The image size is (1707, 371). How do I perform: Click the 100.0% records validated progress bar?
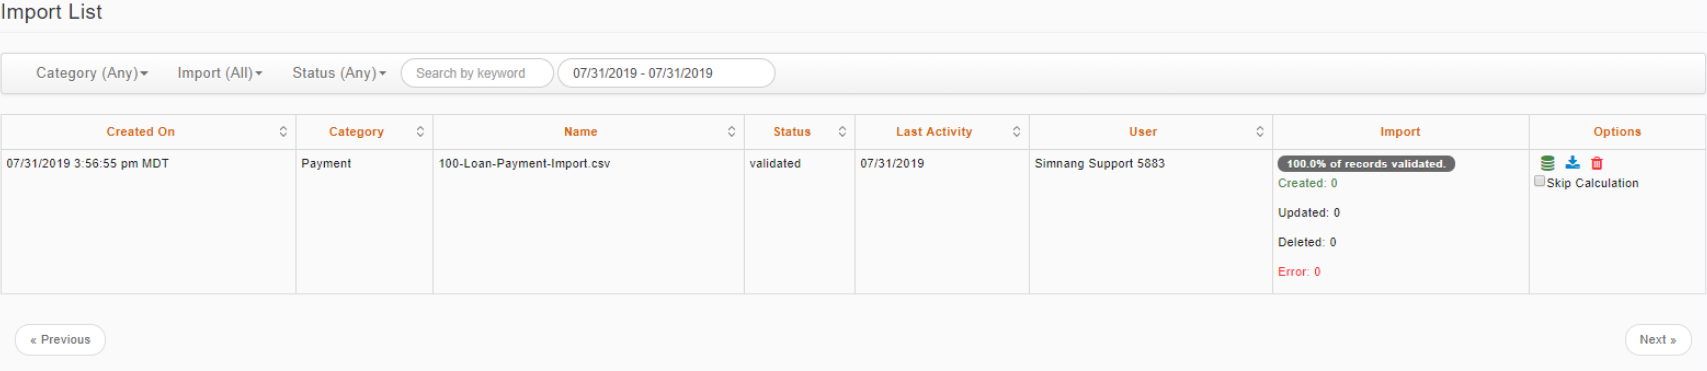point(1366,164)
